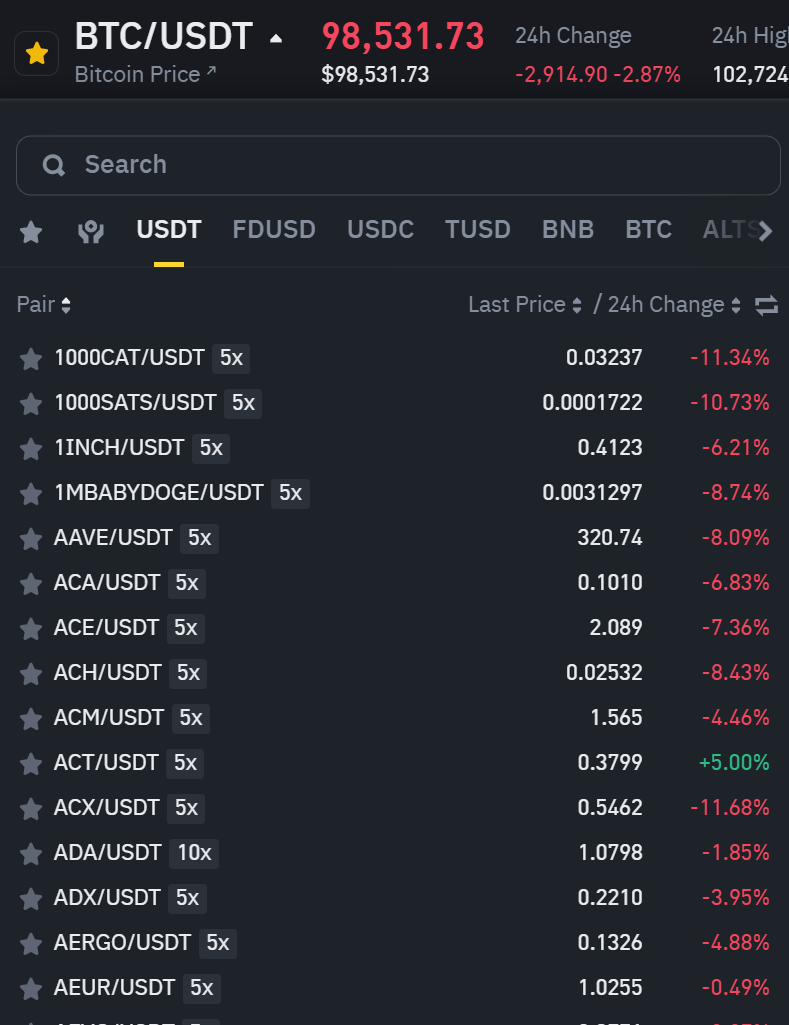Screen dimensions: 789x1025
Task: Select the AERGO/USDT pair row
Action: point(394,943)
